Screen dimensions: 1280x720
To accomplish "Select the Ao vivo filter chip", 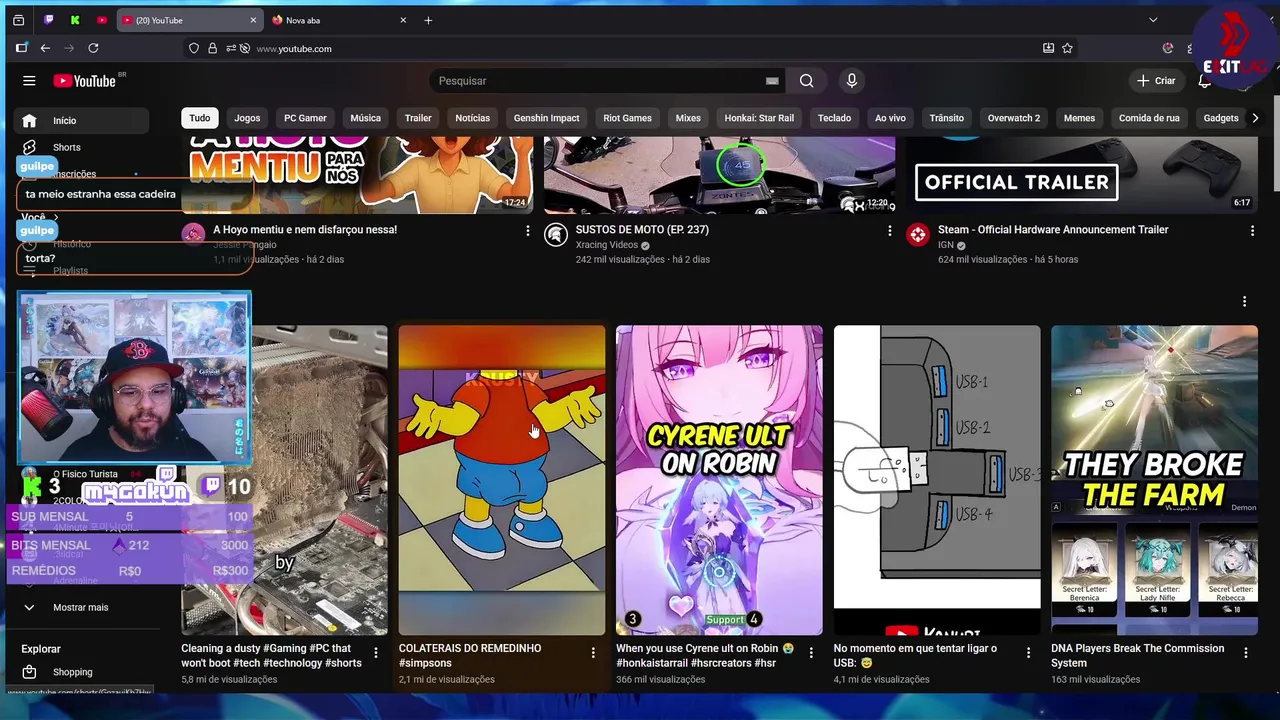I will [x=890, y=118].
